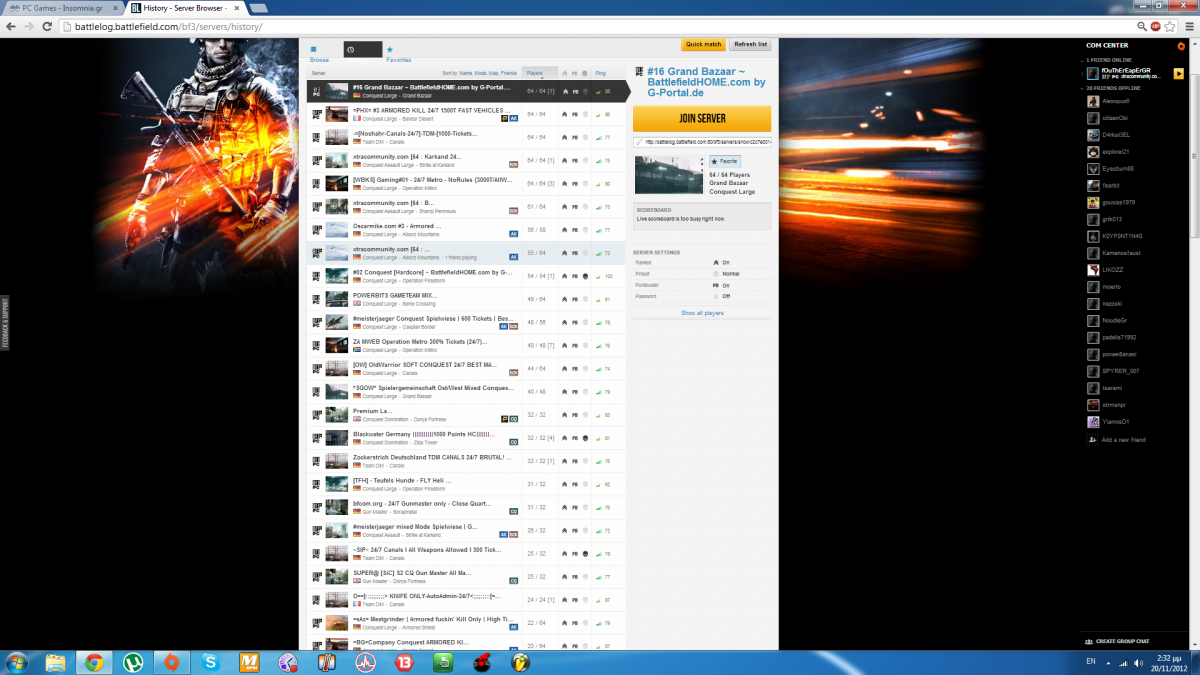
Task: Select Za MWEB Operation Metro 300% Tickets server
Action: coord(468,345)
